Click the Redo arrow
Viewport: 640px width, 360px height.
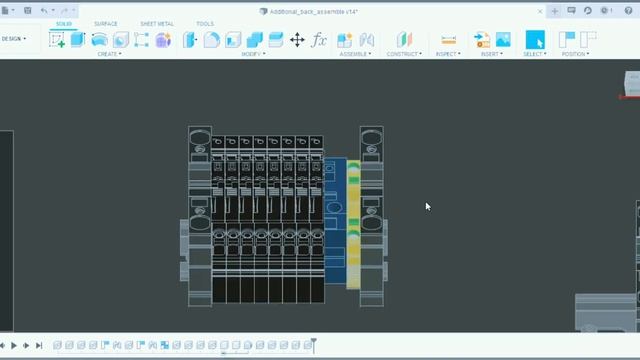(64, 11)
